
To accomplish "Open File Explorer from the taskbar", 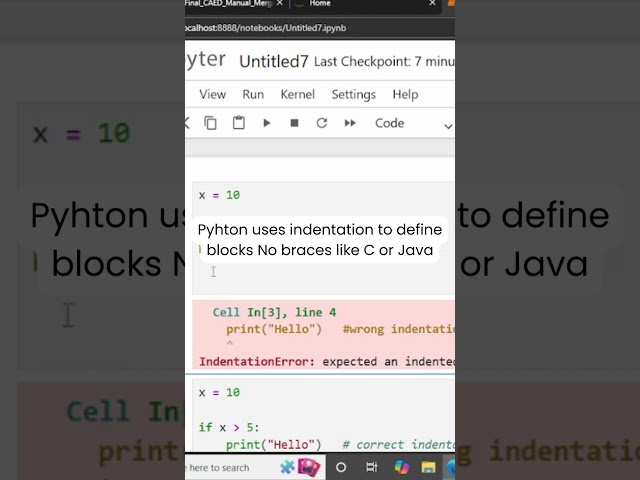I will (x=428, y=467).
